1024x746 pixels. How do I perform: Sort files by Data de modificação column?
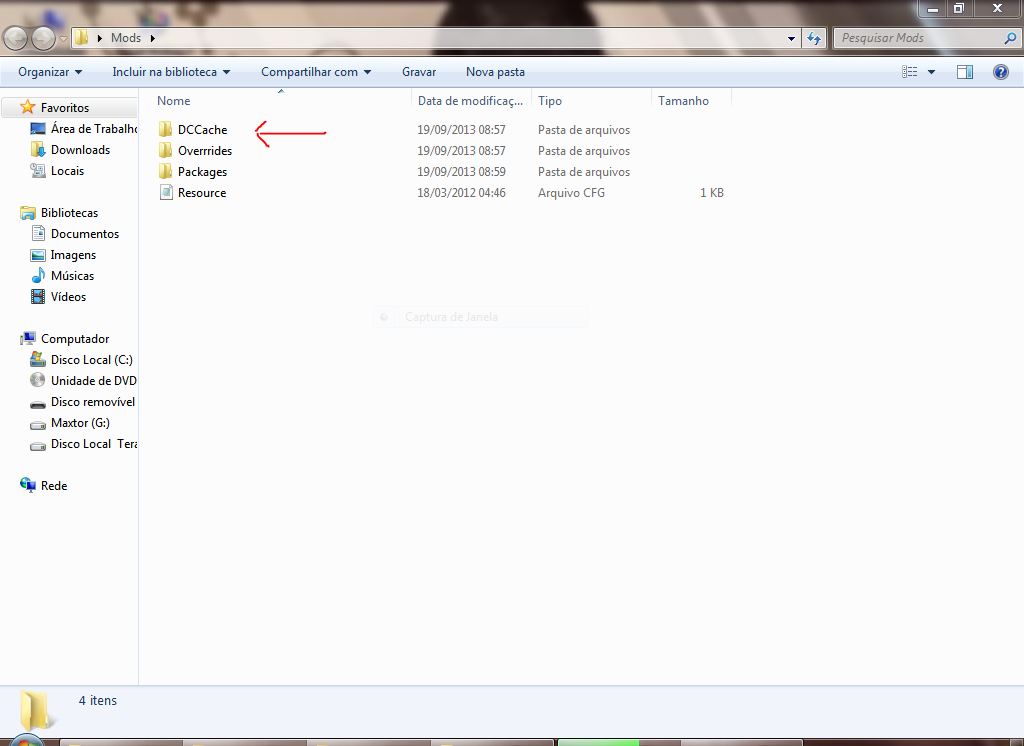coord(470,100)
